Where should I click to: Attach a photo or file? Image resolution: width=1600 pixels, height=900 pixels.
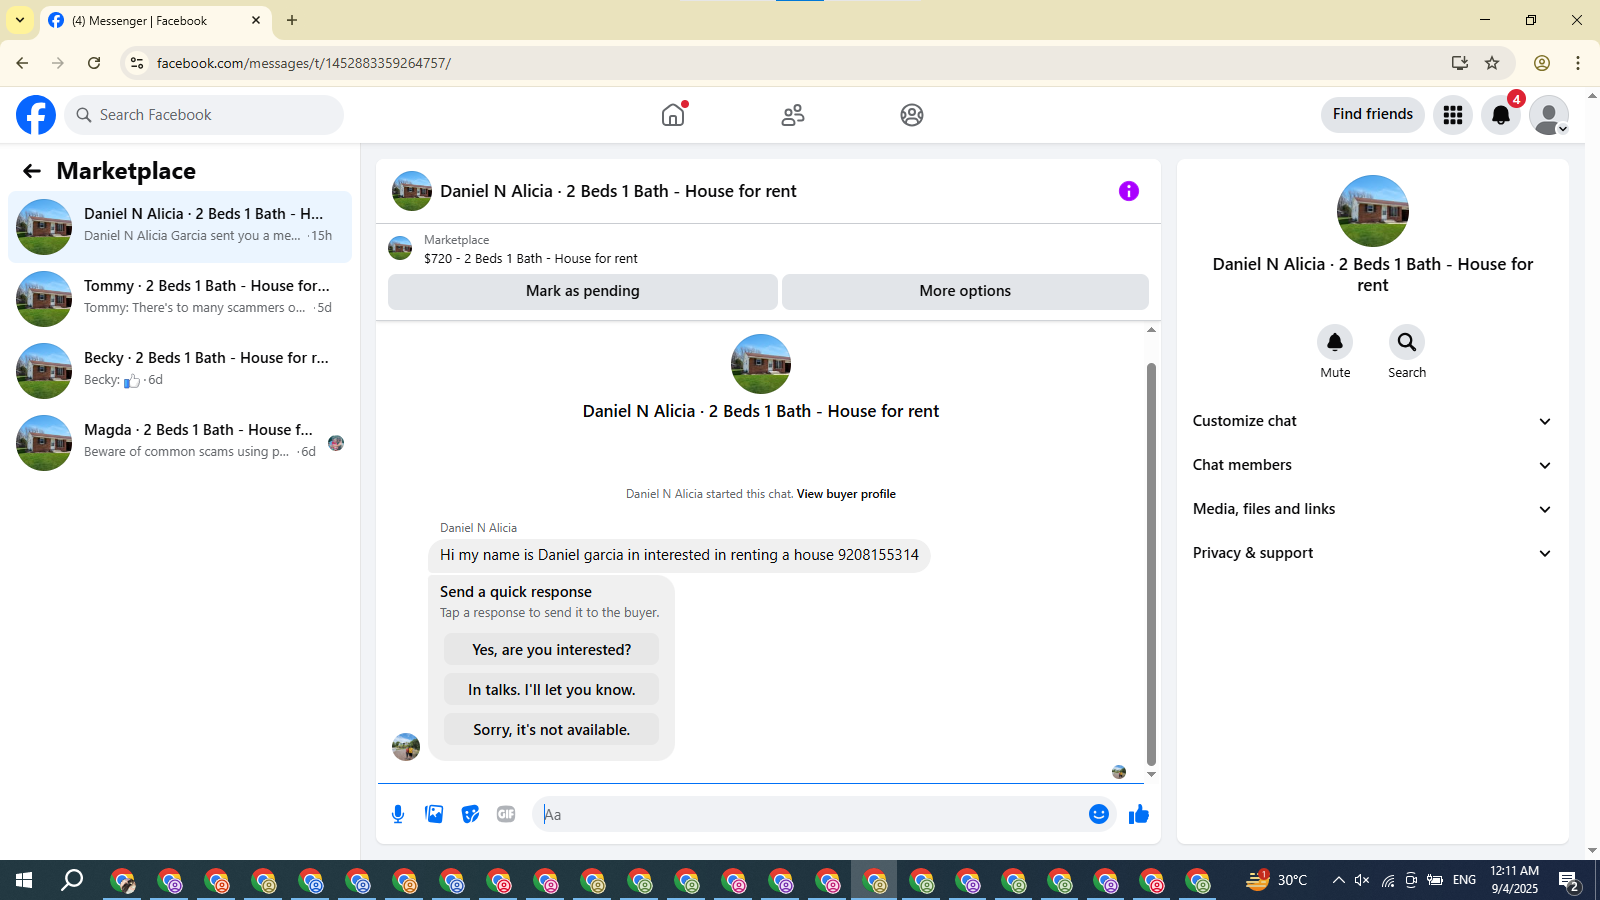pyautogui.click(x=434, y=814)
